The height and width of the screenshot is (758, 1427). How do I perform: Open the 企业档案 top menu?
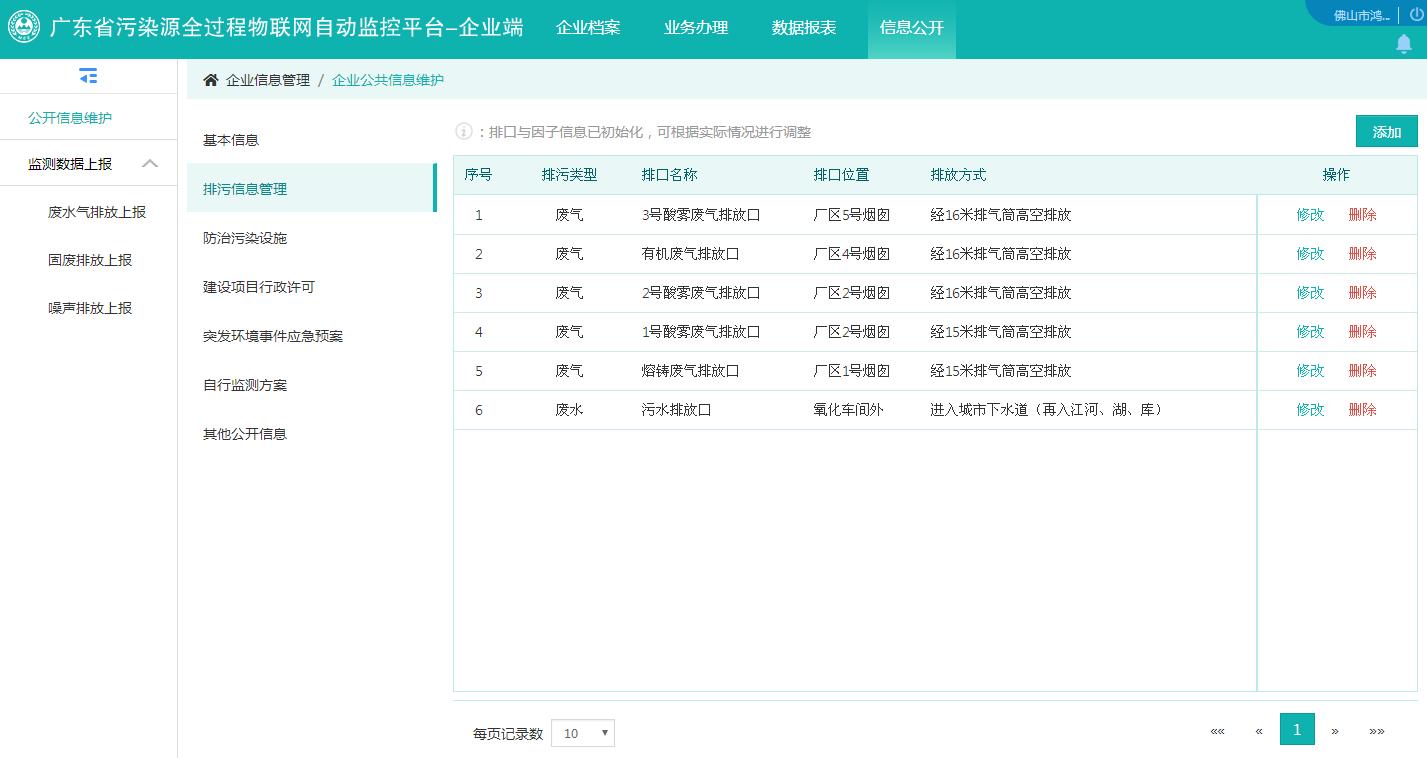588,28
